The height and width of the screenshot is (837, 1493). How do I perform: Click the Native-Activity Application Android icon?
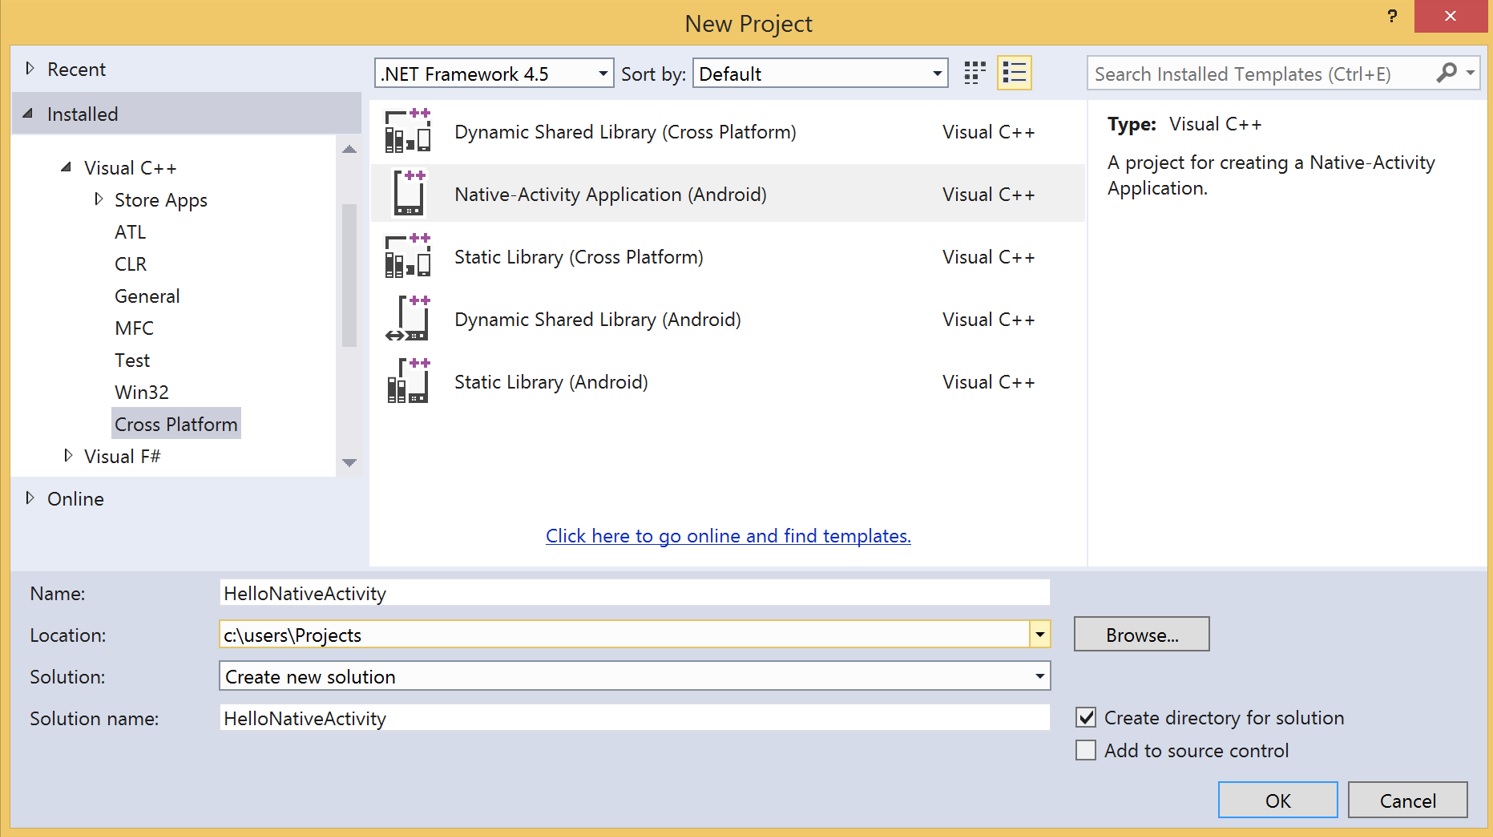[408, 194]
